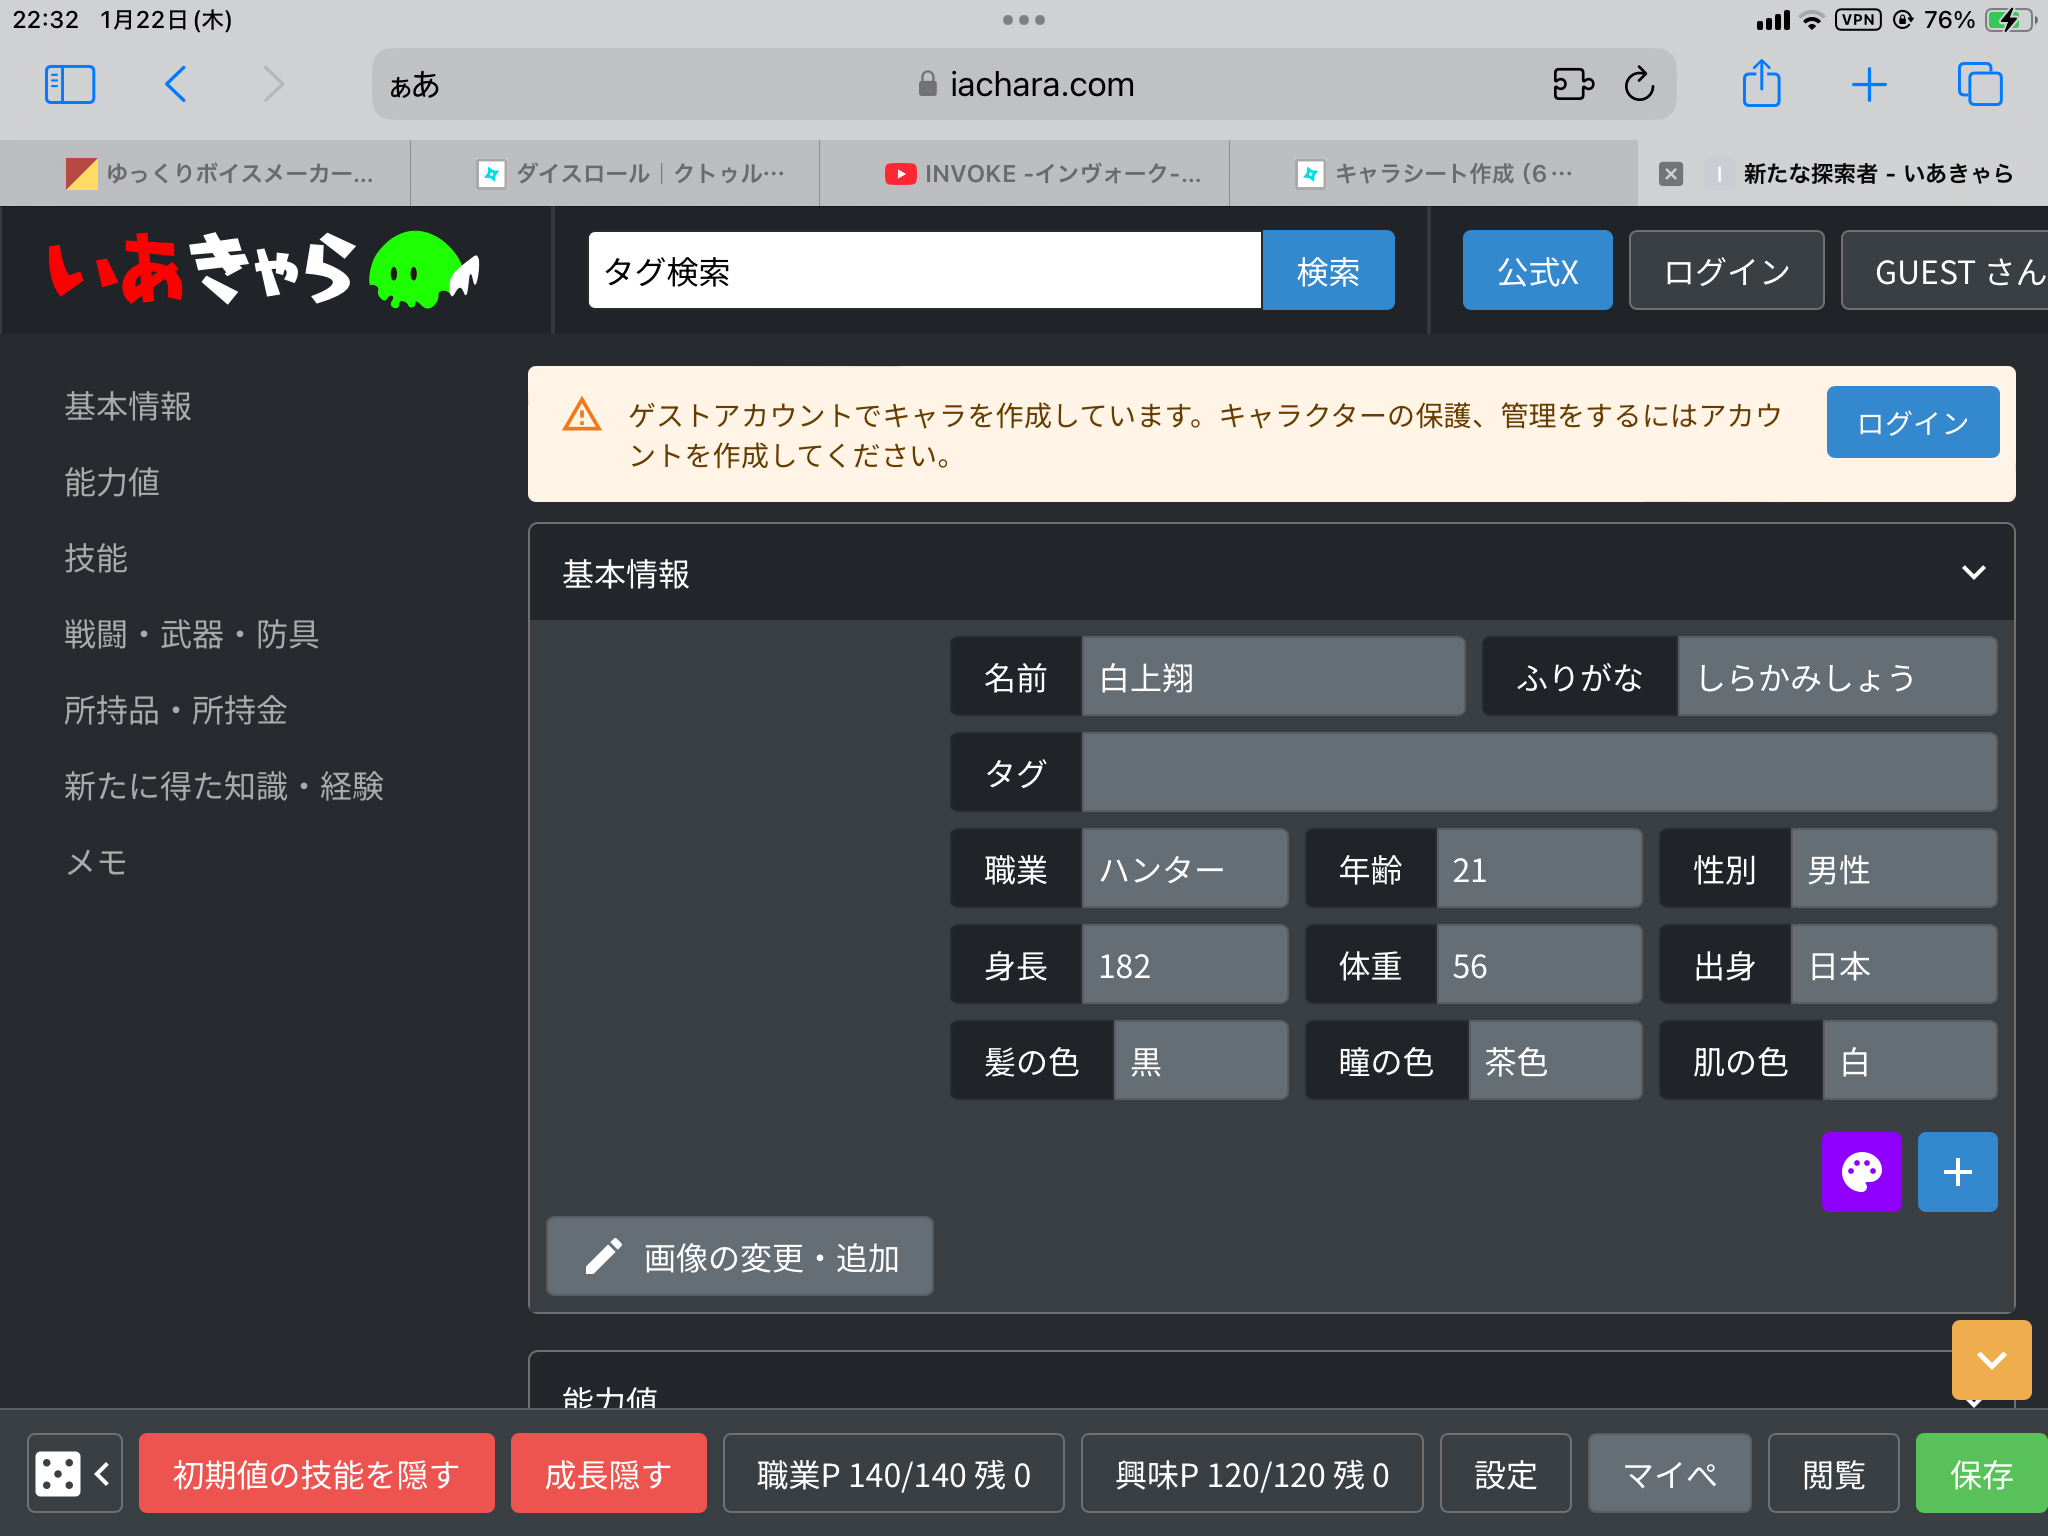Click the extensions puzzle icon in address bar
The height and width of the screenshot is (1536, 2048).
click(1572, 85)
